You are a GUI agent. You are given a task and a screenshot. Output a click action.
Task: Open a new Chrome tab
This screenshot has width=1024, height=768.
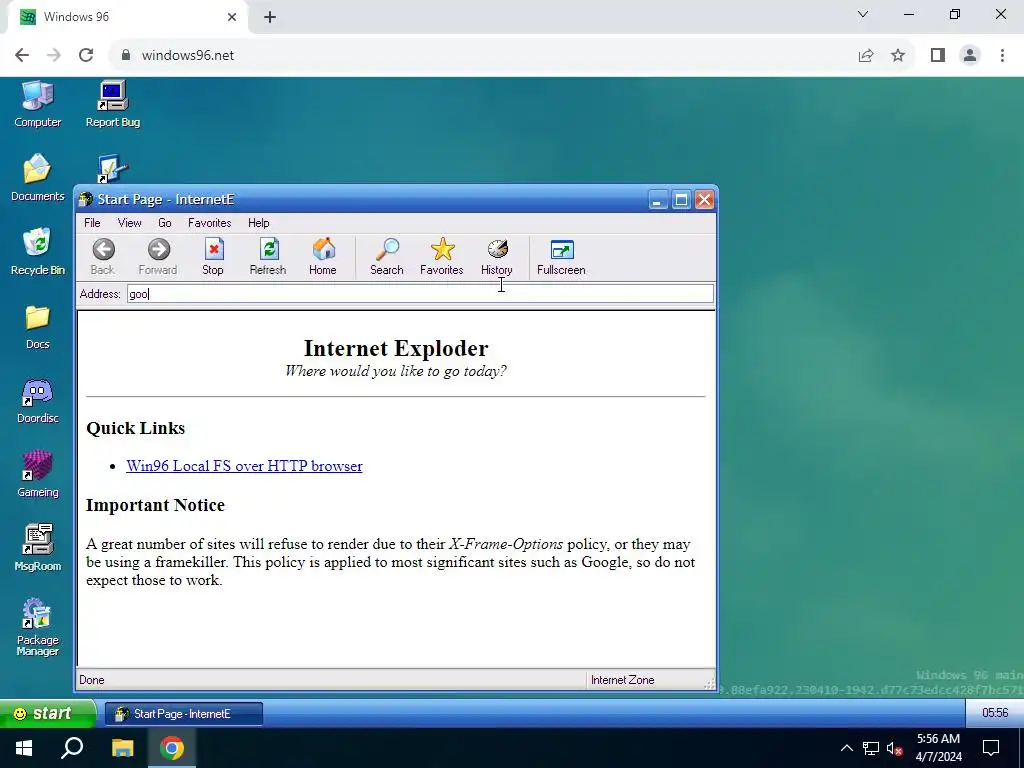270,17
